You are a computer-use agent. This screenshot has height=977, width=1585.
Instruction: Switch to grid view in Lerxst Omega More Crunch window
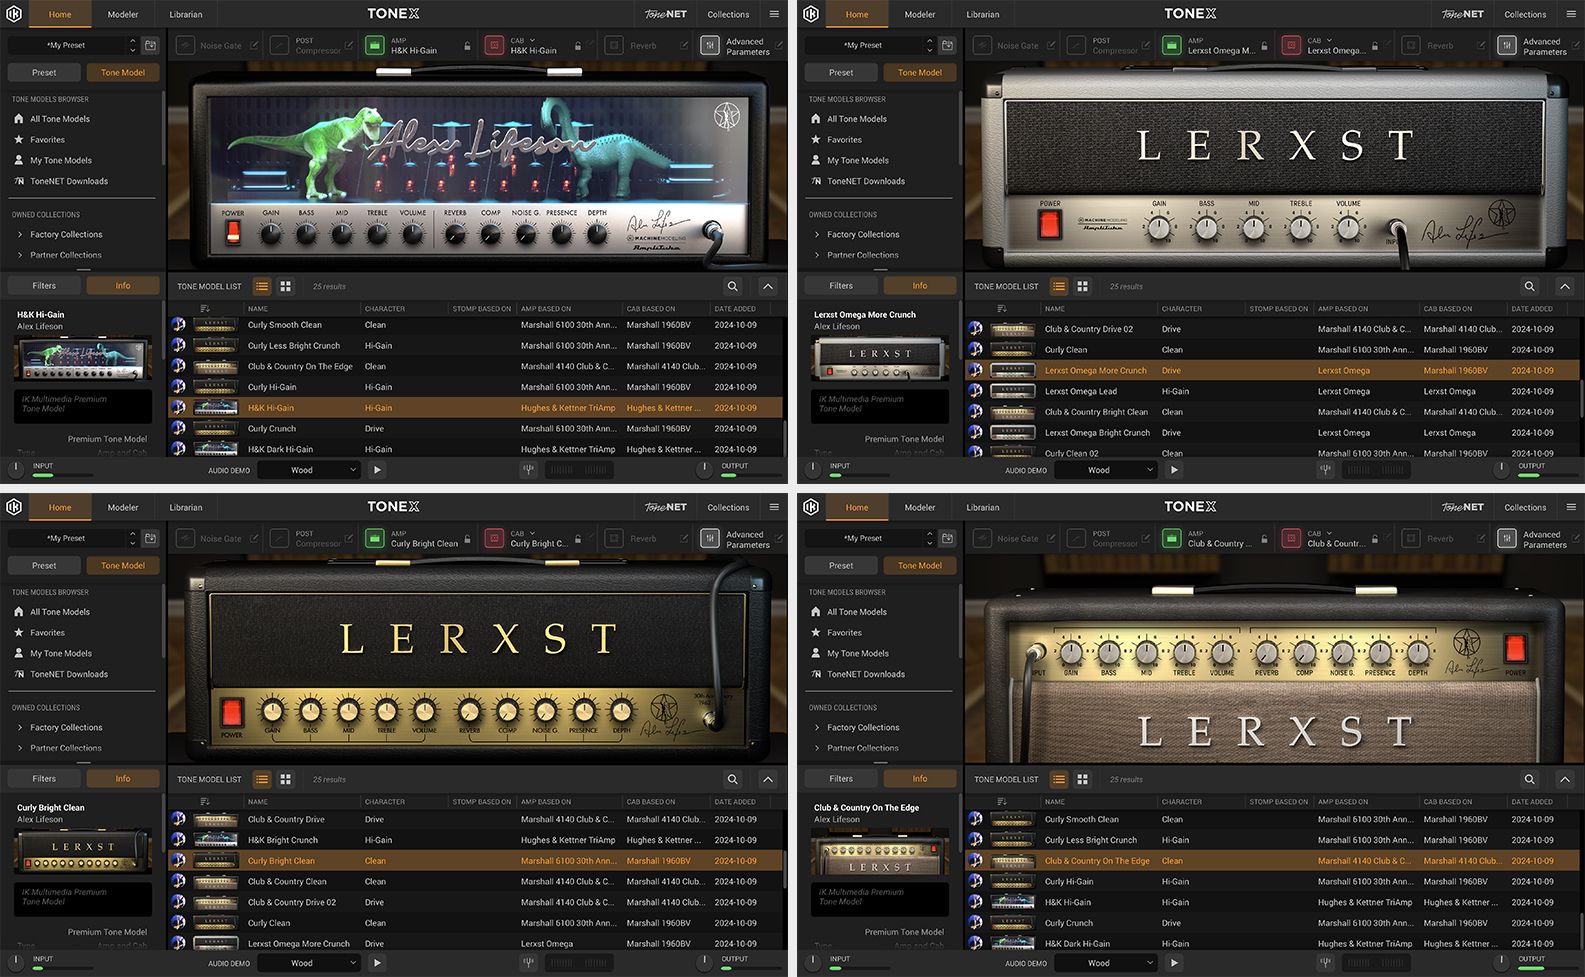(x=1082, y=286)
